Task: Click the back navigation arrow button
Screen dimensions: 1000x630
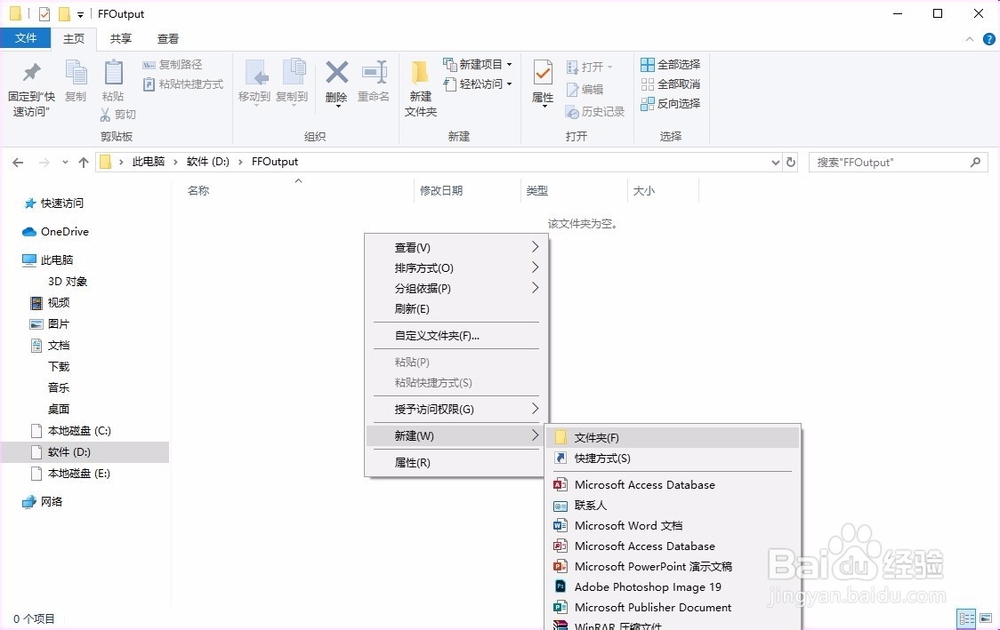Action: tap(16, 161)
